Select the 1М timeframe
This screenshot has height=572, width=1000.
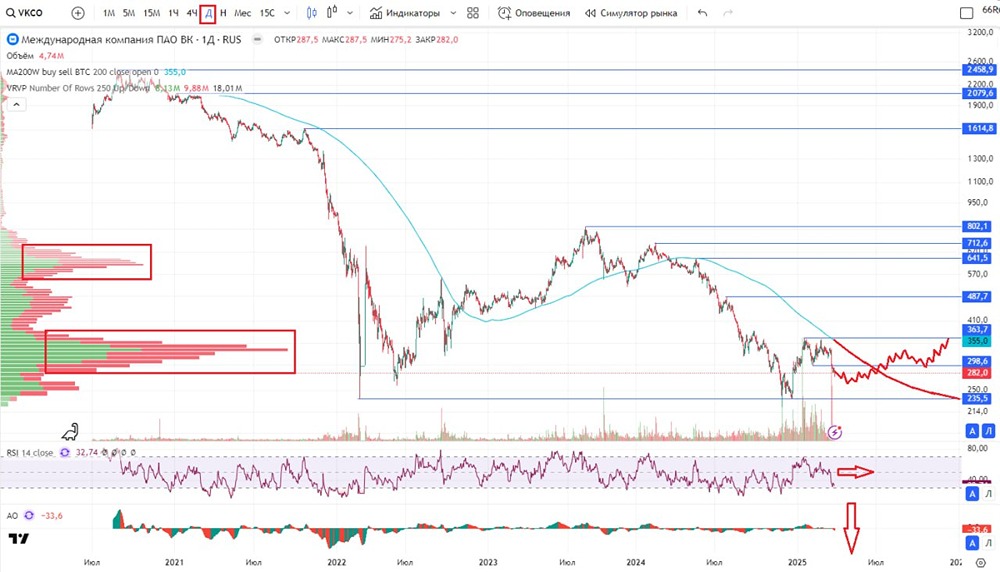pyautogui.click(x=109, y=13)
